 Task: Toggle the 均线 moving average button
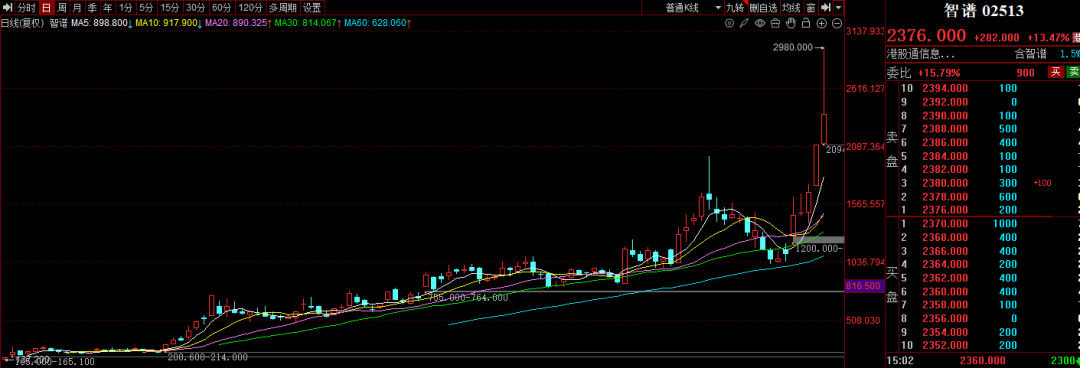click(792, 8)
